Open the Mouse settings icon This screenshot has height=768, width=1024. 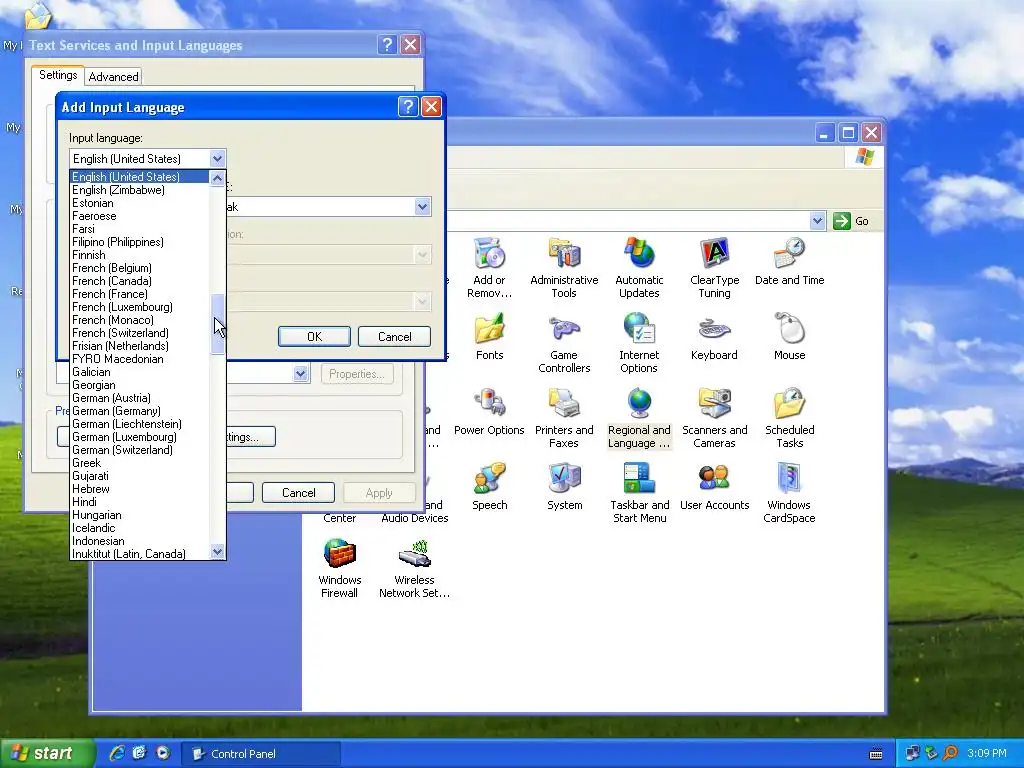790,337
